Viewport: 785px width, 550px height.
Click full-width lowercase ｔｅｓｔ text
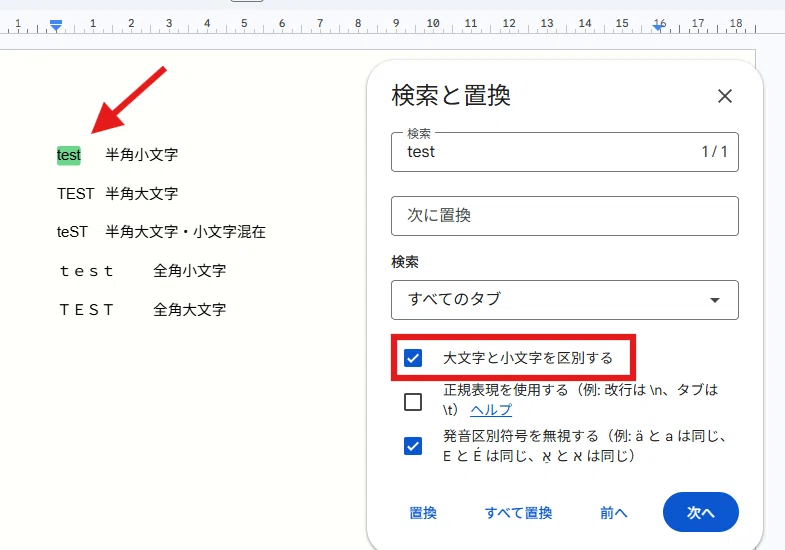click(87, 271)
